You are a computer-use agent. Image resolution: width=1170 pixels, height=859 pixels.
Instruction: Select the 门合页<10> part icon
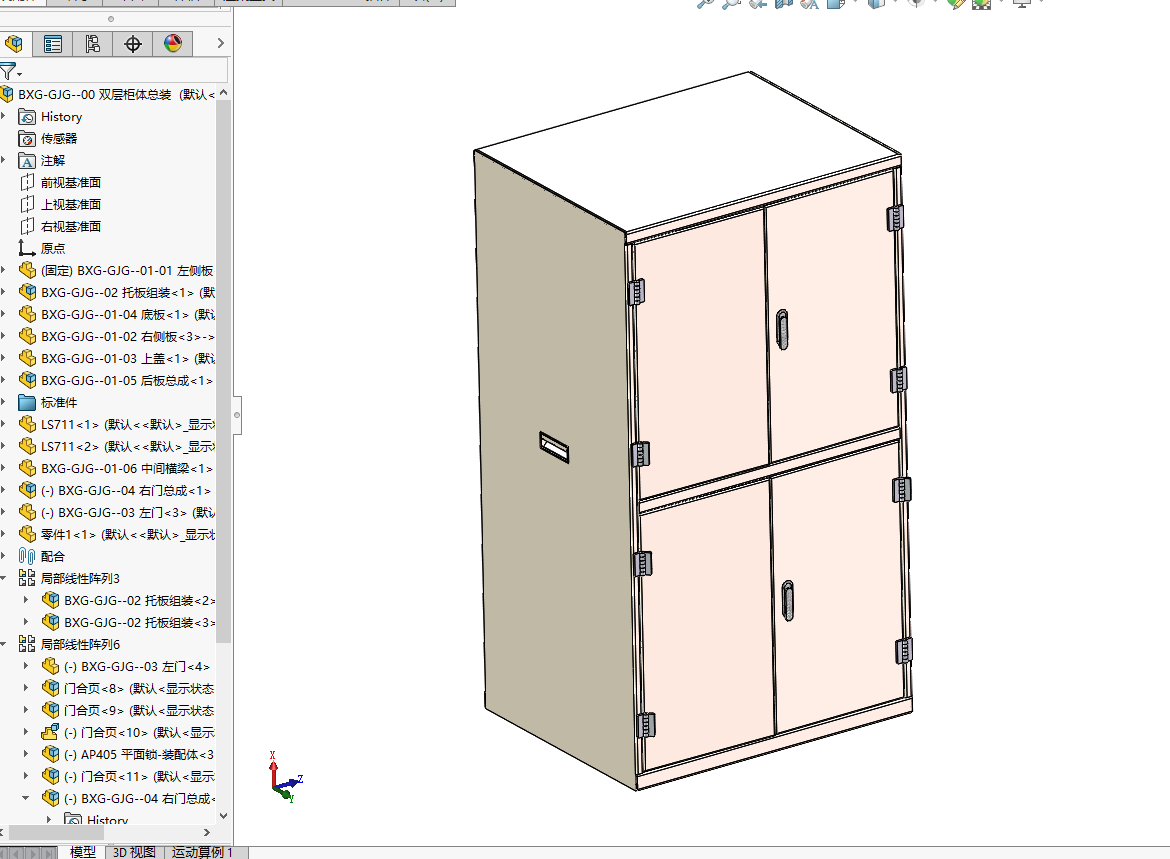coord(50,732)
